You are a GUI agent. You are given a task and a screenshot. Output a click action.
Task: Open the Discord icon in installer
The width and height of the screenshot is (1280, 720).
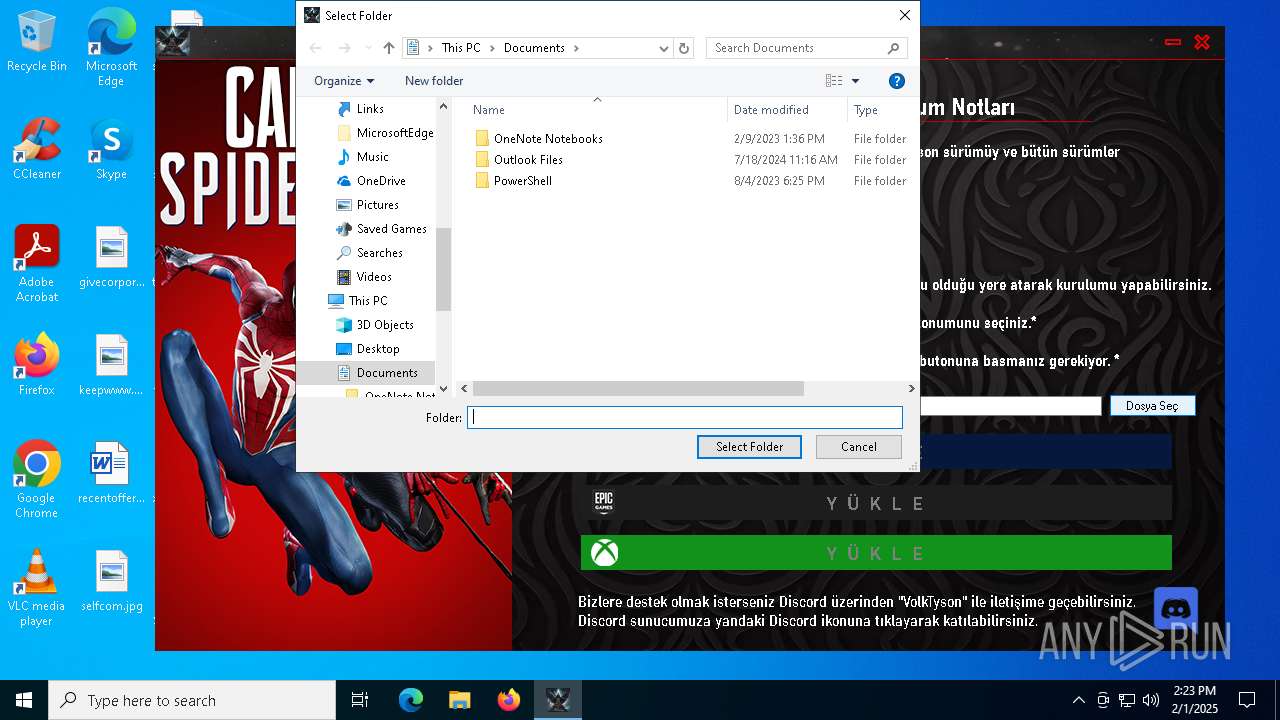pos(1176,610)
